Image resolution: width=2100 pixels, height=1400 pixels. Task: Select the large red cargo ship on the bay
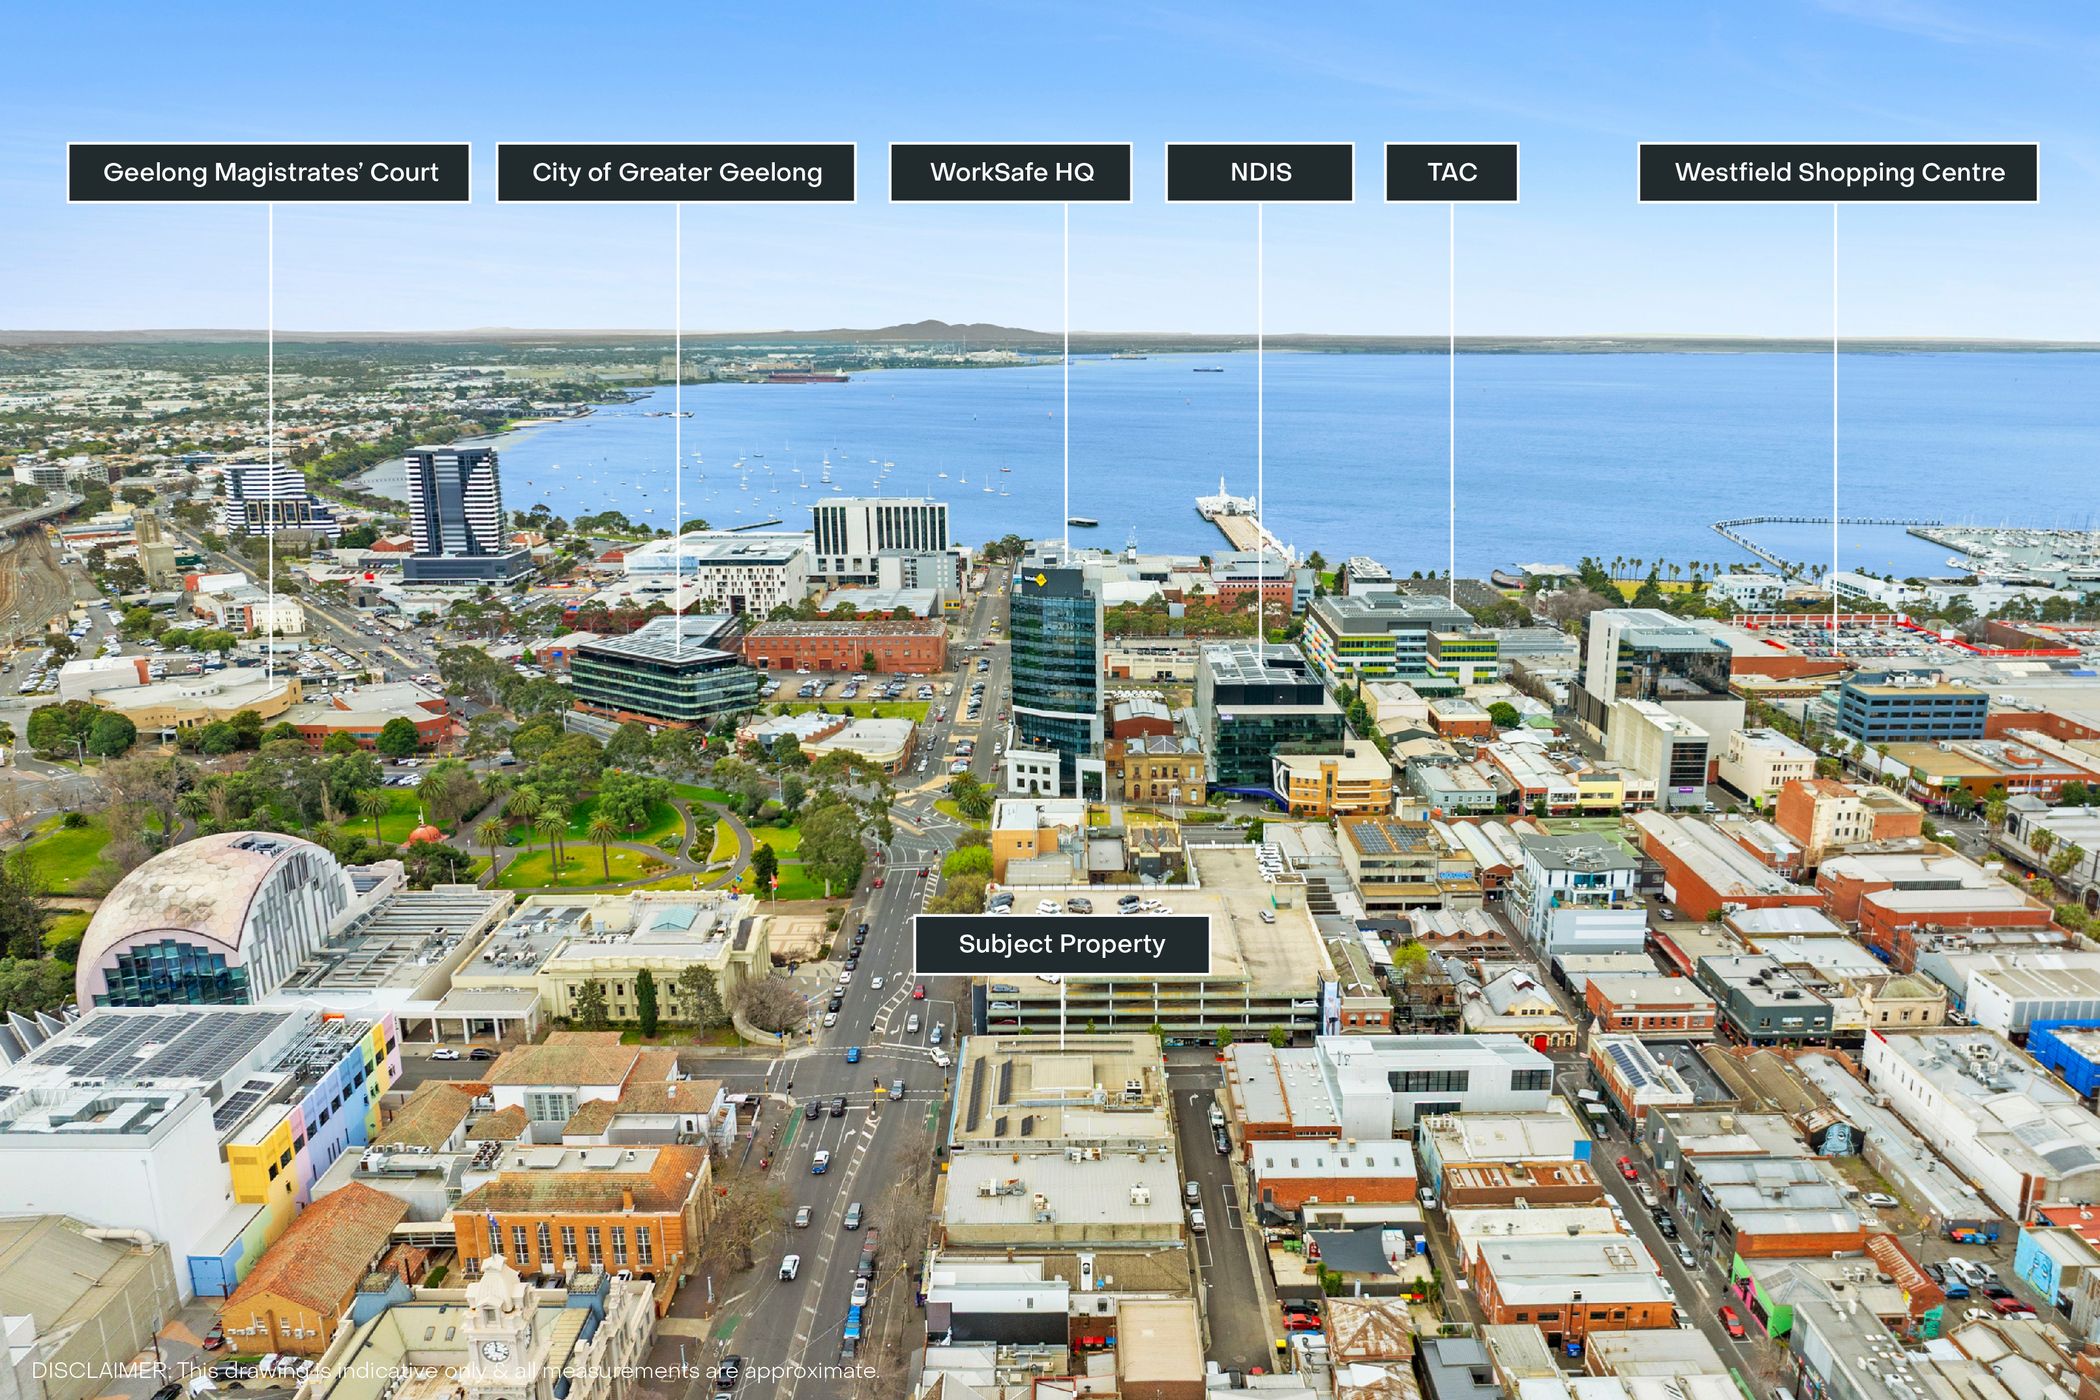point(805,376)
